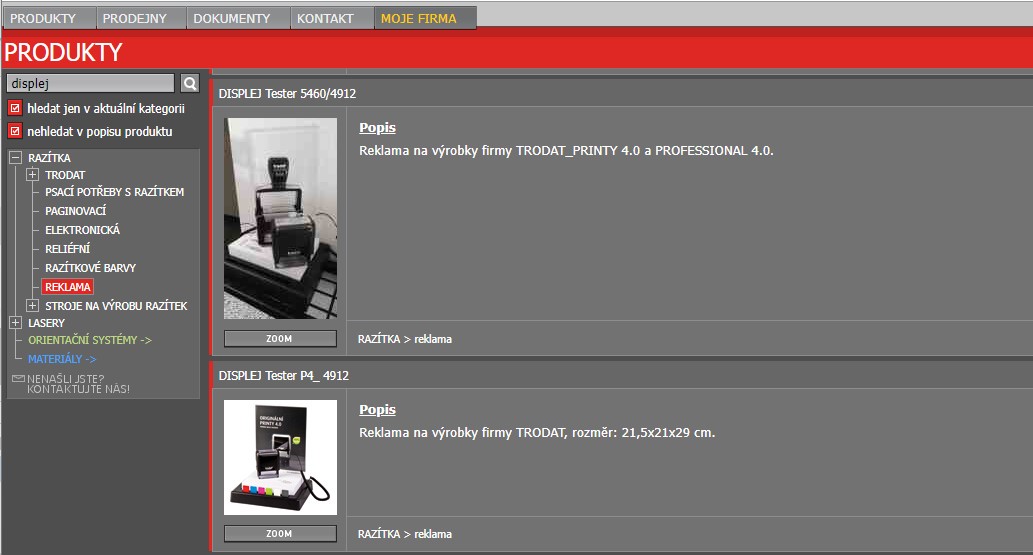Toggle 'hledat jen v aktuální kategorii' checkbox
The width and height of the screenshot is (1033, 555).
point(14,108)
